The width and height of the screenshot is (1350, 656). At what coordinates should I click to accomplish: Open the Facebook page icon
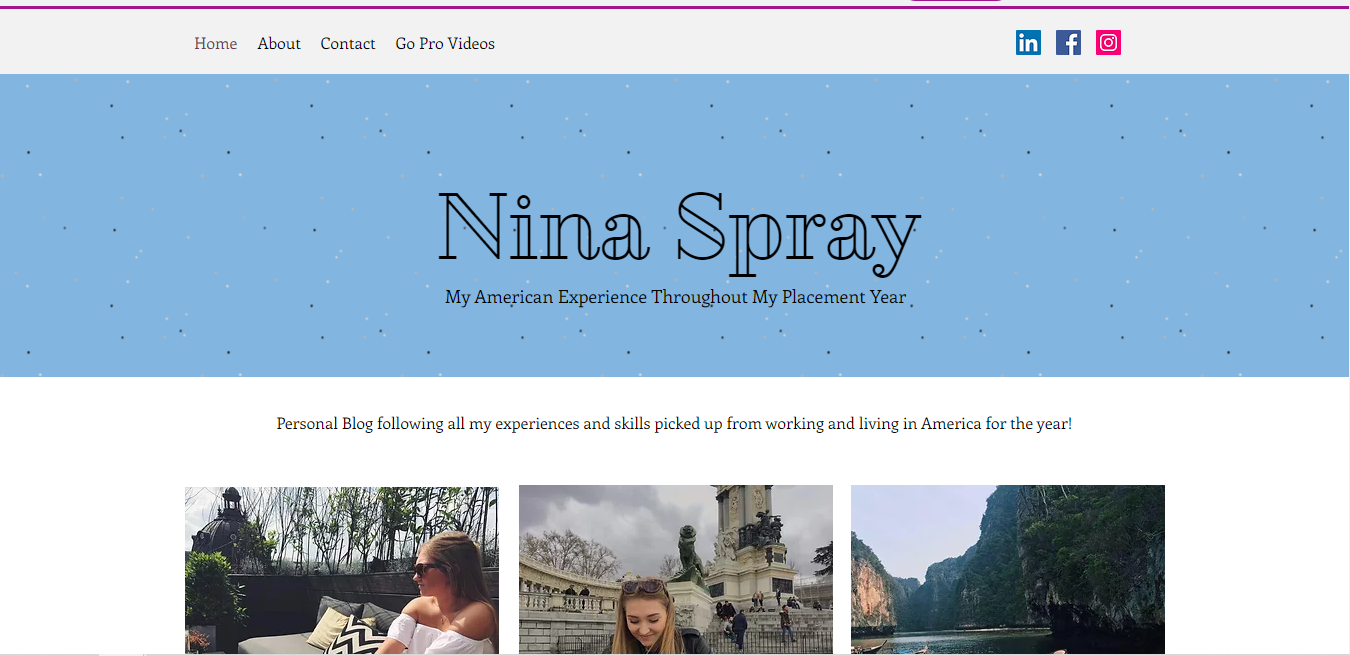click(x=1068, y=42)
